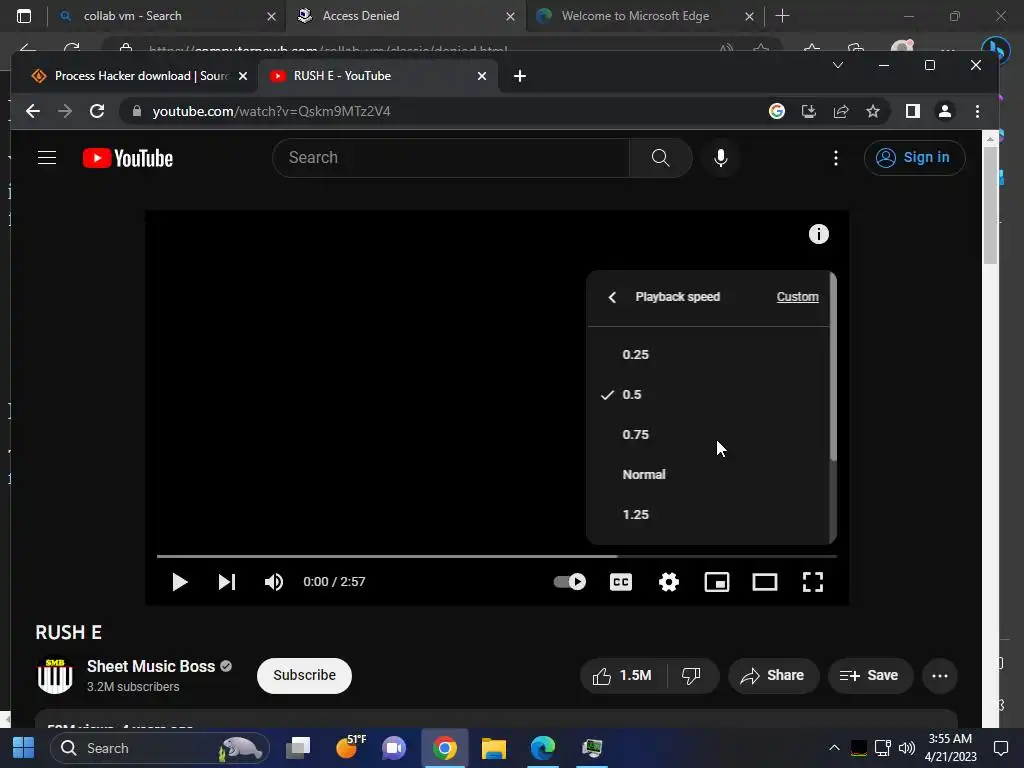This screenshot has width=1024, height=768.
Task: Select 1.25 playback speed
Action: pyautogui.click(x=708, y=515)
